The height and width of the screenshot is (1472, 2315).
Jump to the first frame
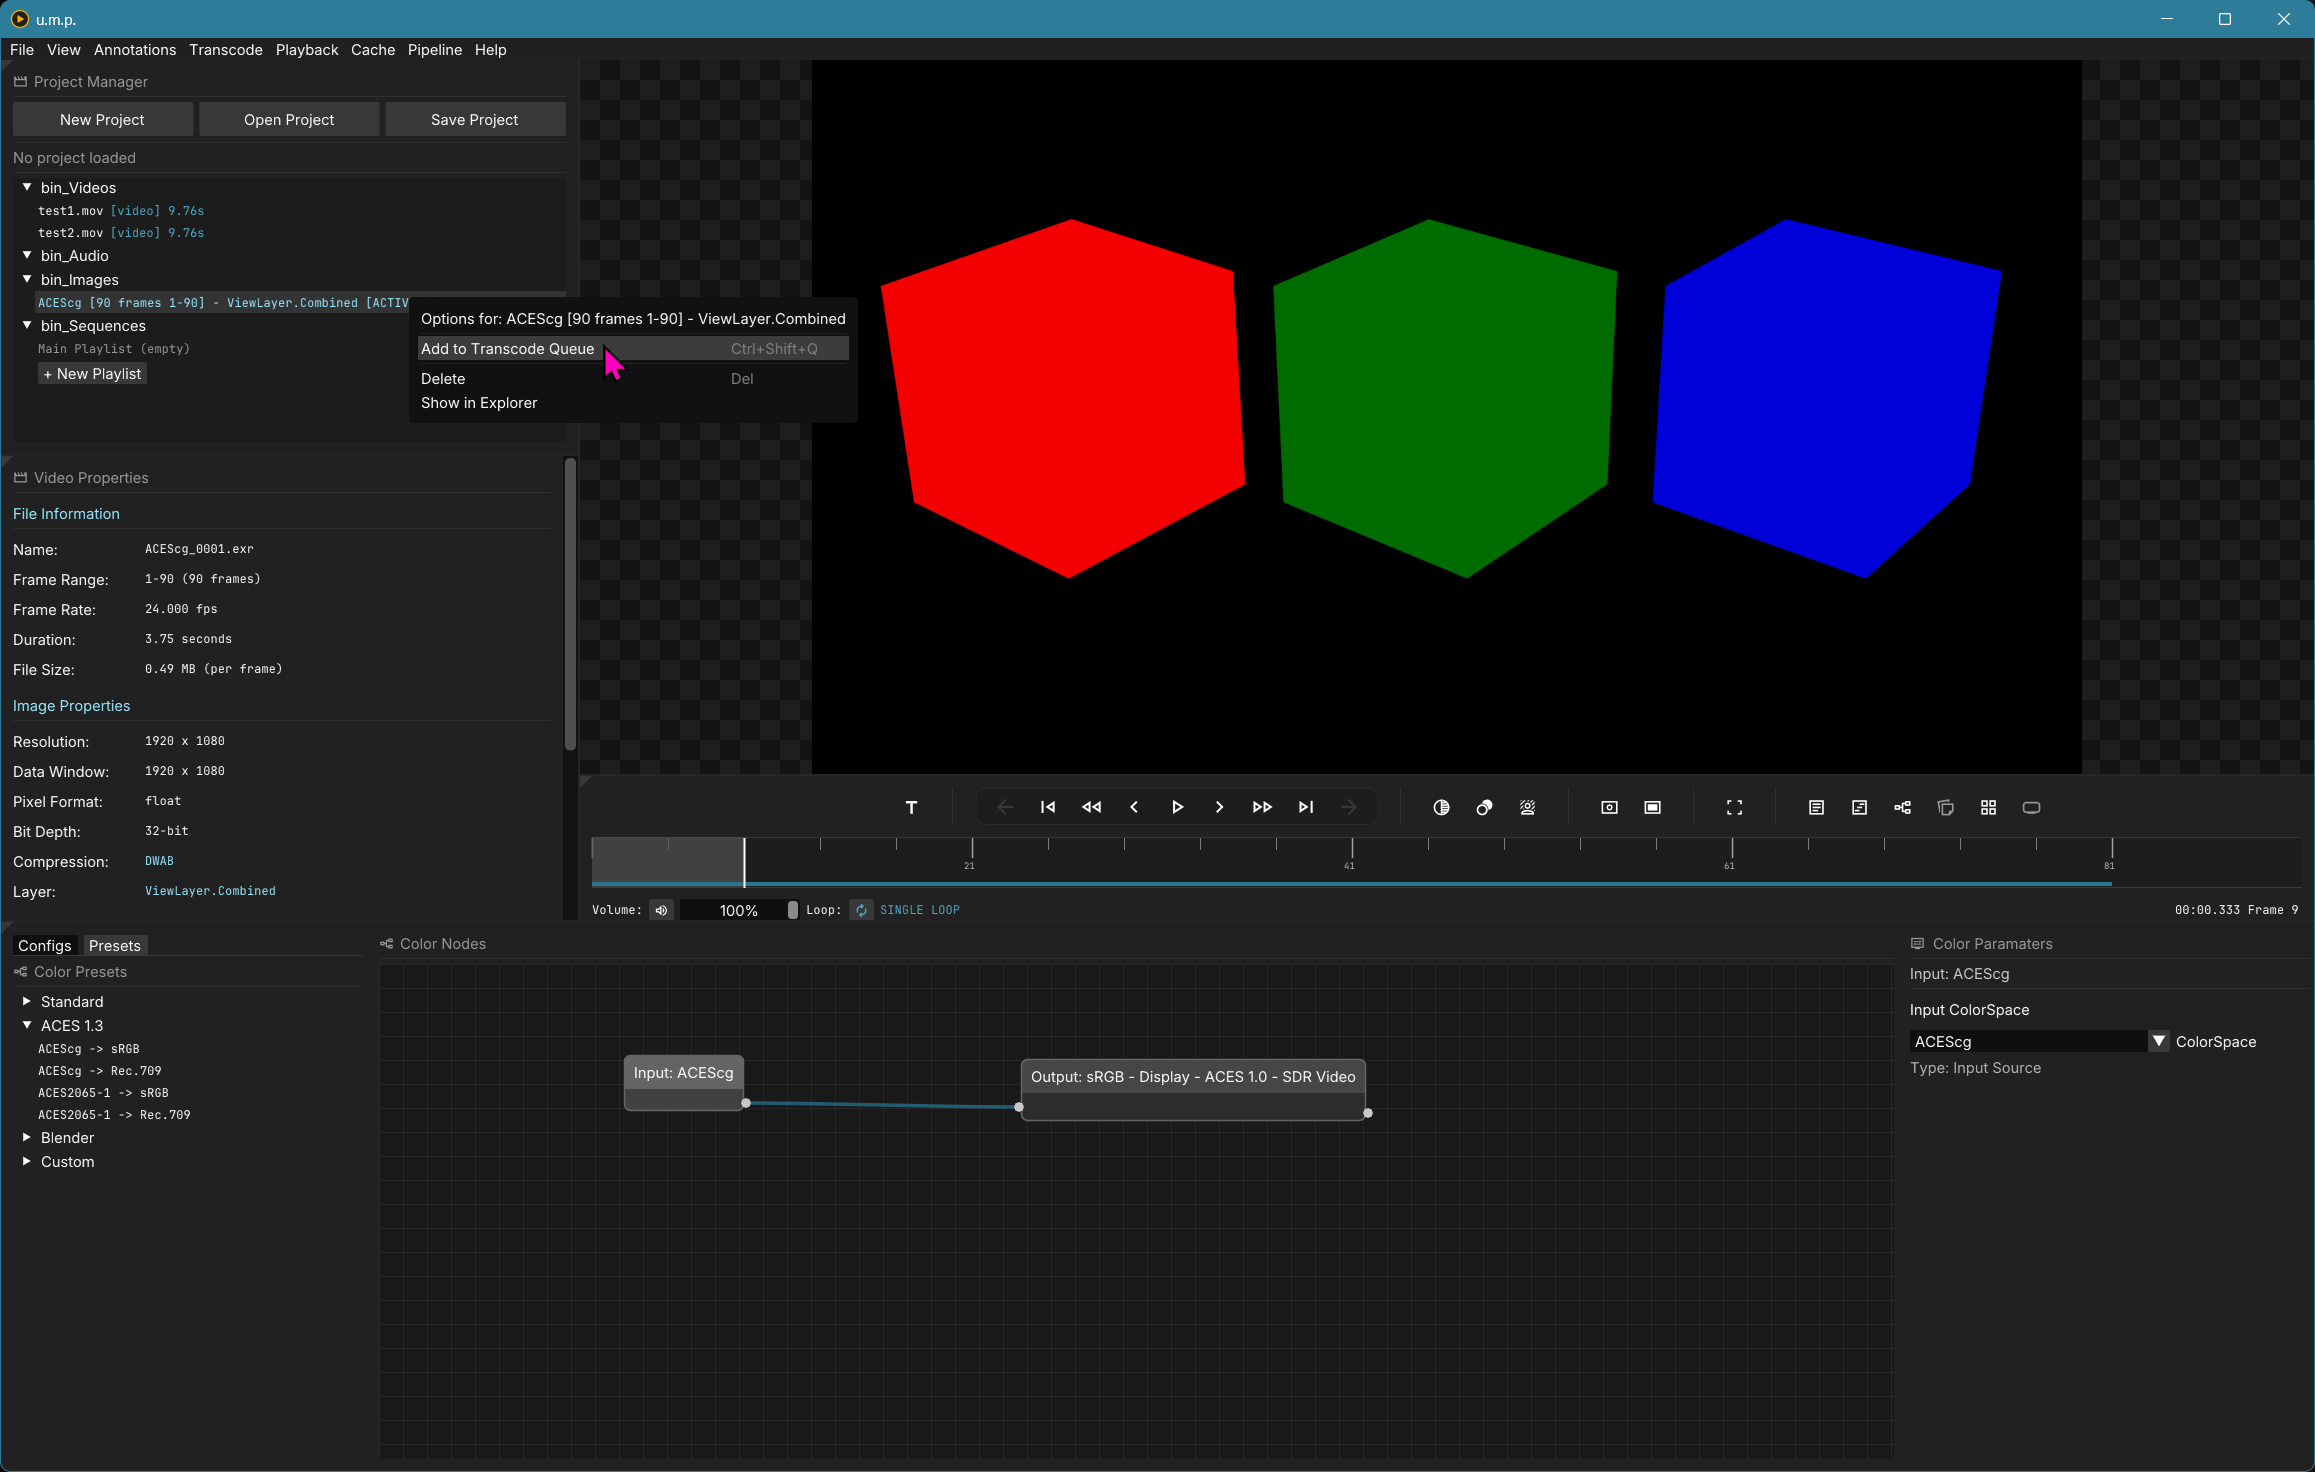tap(1048, 807)
